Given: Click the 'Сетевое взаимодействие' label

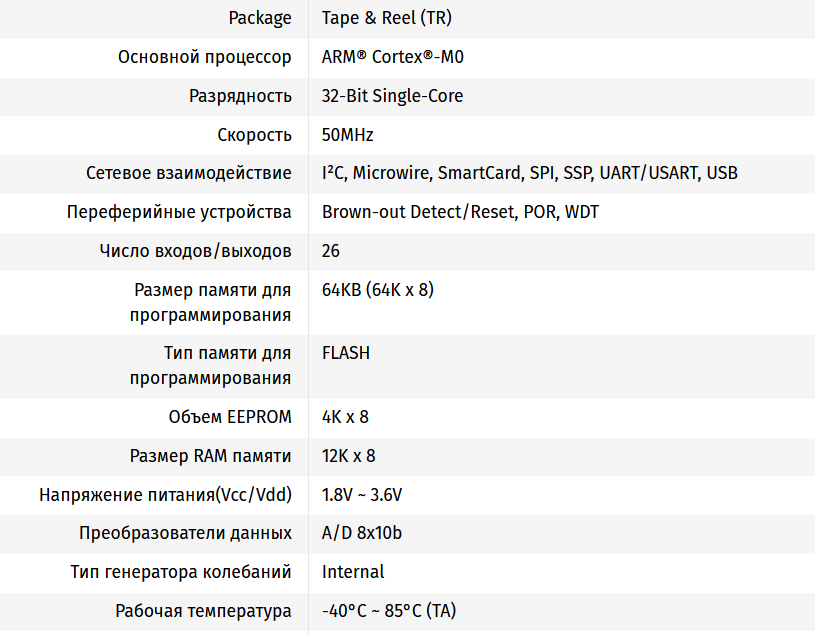Looking at the screenshot, I should tap(189, 173).
